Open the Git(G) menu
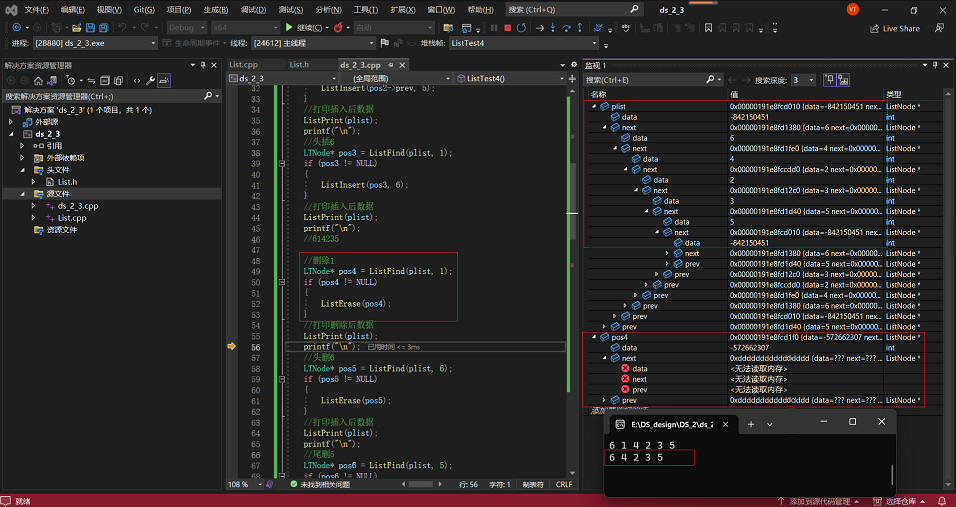956x507 pixels. coord(144,10)
